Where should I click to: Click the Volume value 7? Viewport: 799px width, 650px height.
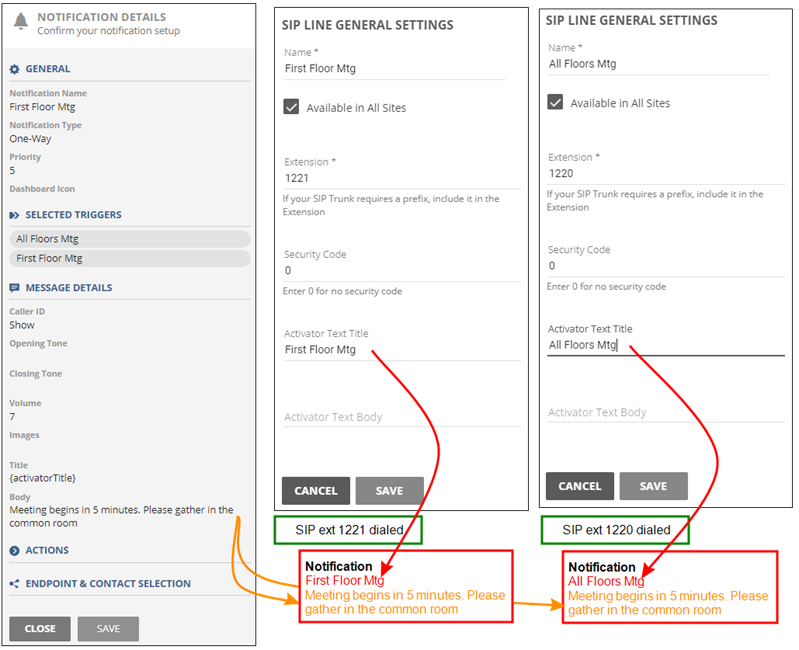[12, 417]
